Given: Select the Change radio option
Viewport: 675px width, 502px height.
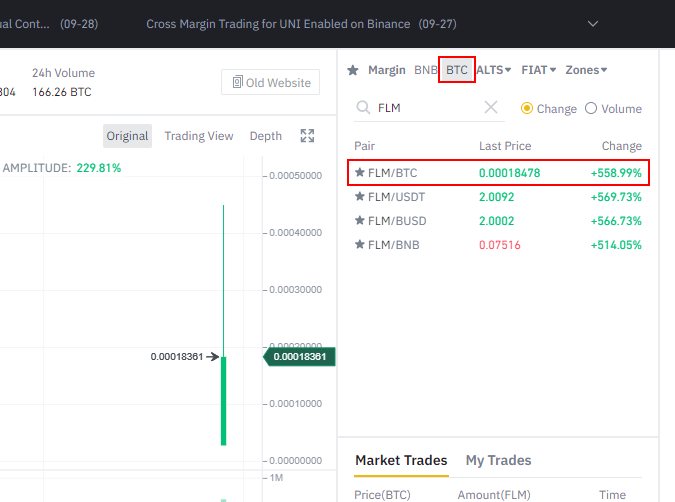Looking at the screenshot, I should (527, 108).
